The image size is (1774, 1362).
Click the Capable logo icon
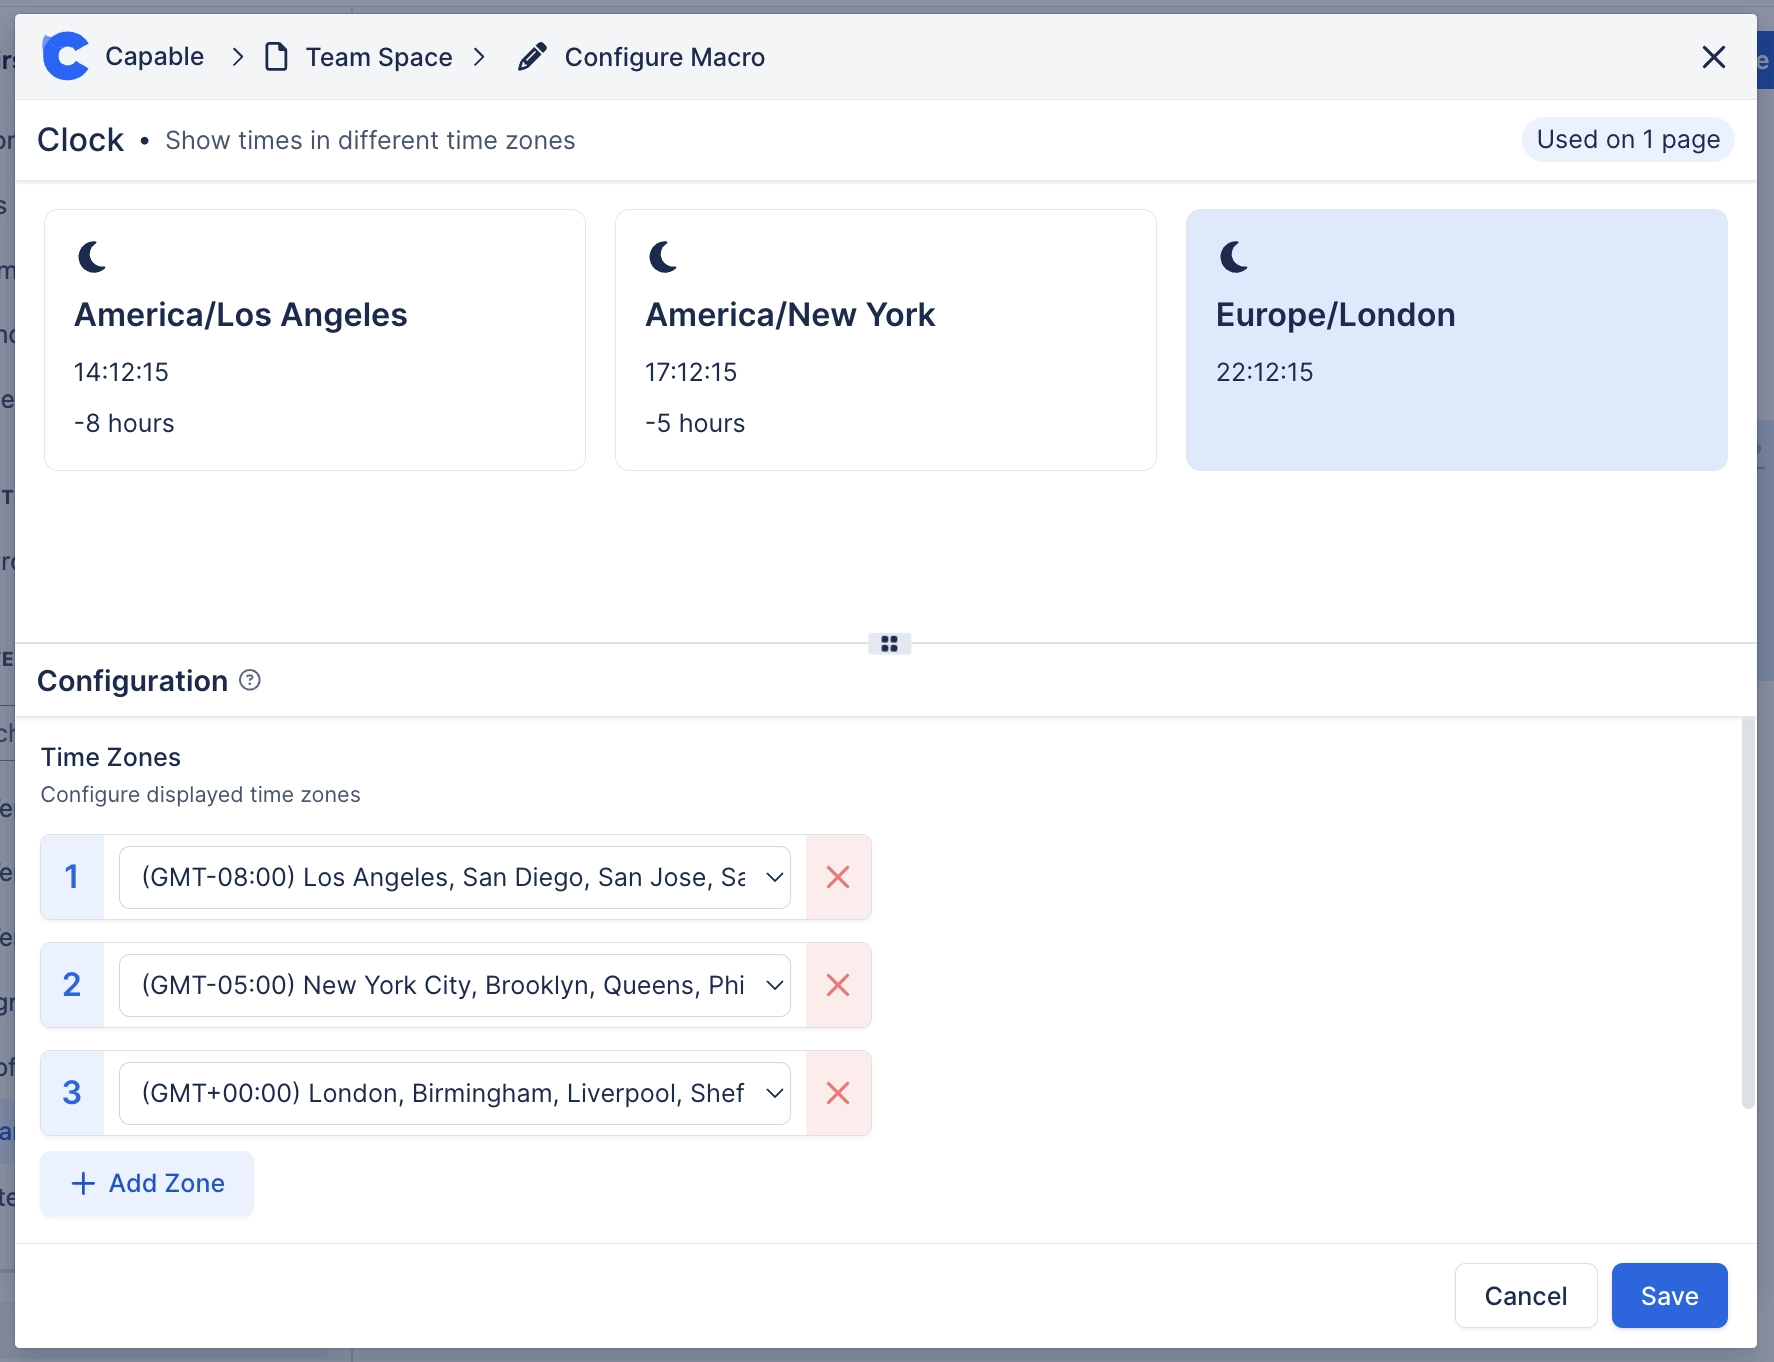(65, 56)
